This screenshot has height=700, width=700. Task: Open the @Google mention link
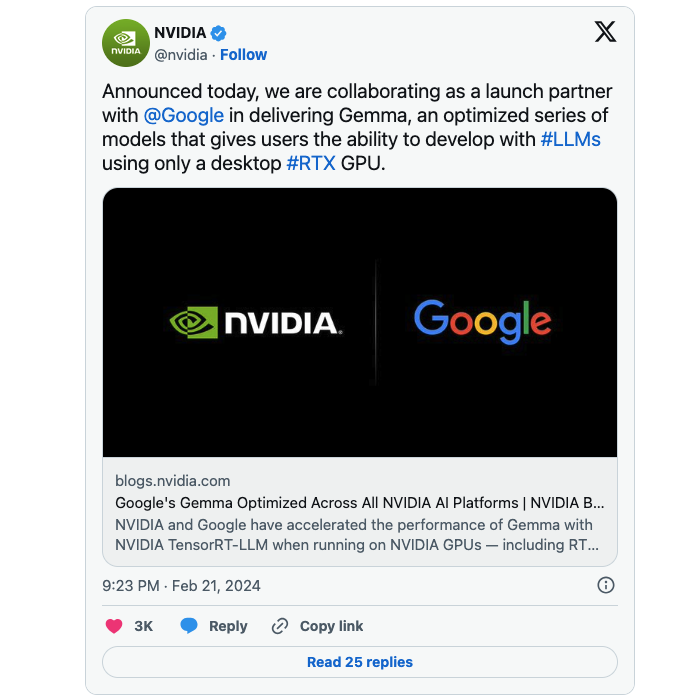(183, 115)
